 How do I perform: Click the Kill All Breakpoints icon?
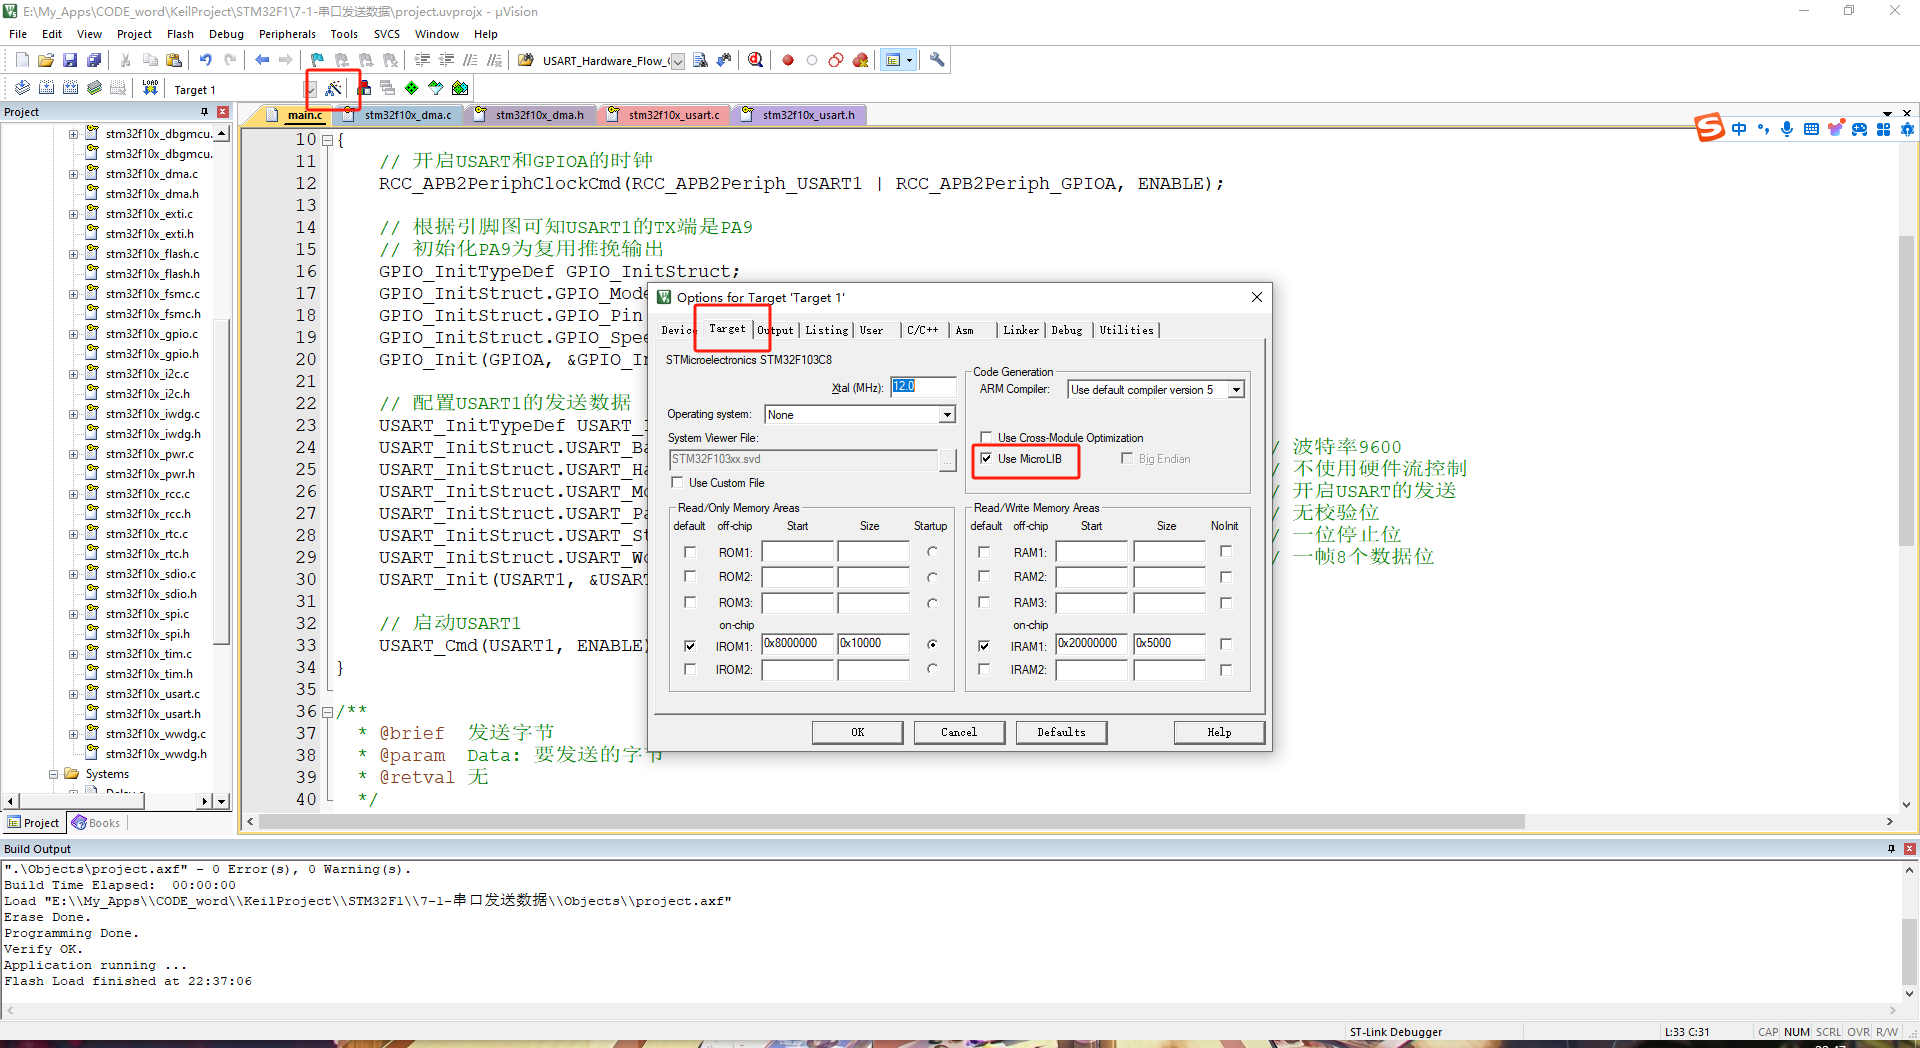pyautogui.click(x=860, y=60)
